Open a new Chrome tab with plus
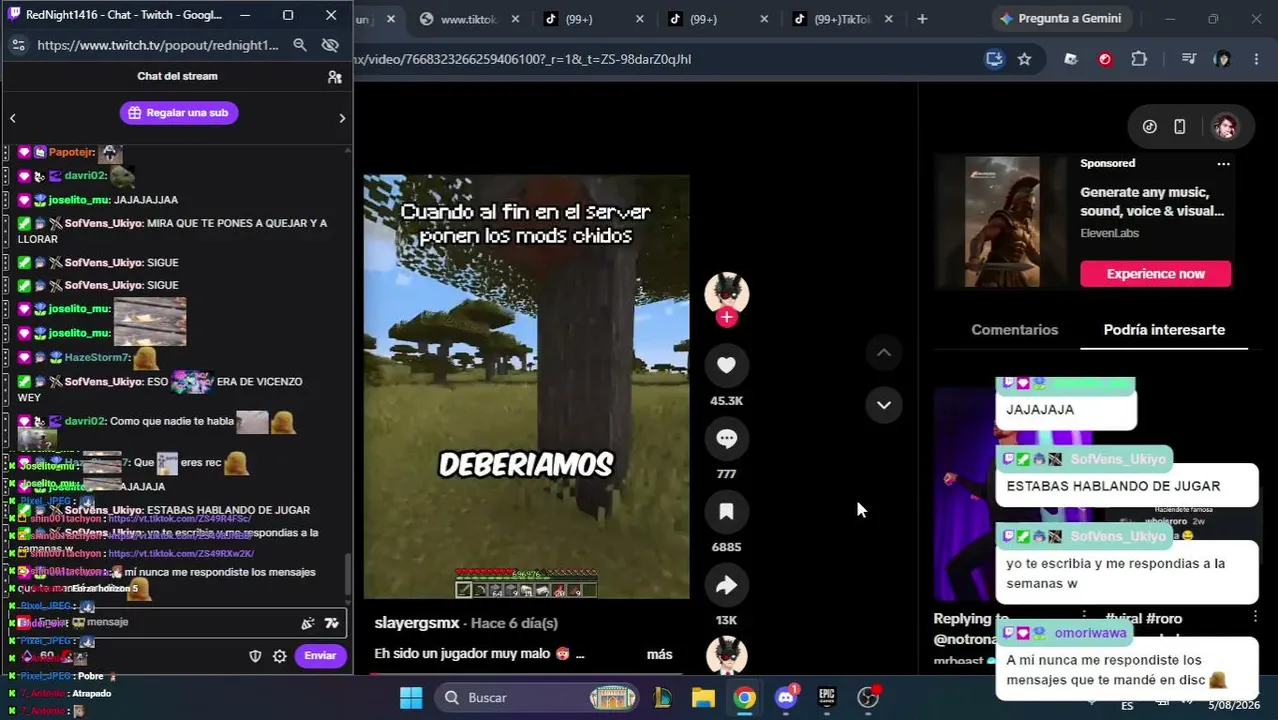 (922, 19)
